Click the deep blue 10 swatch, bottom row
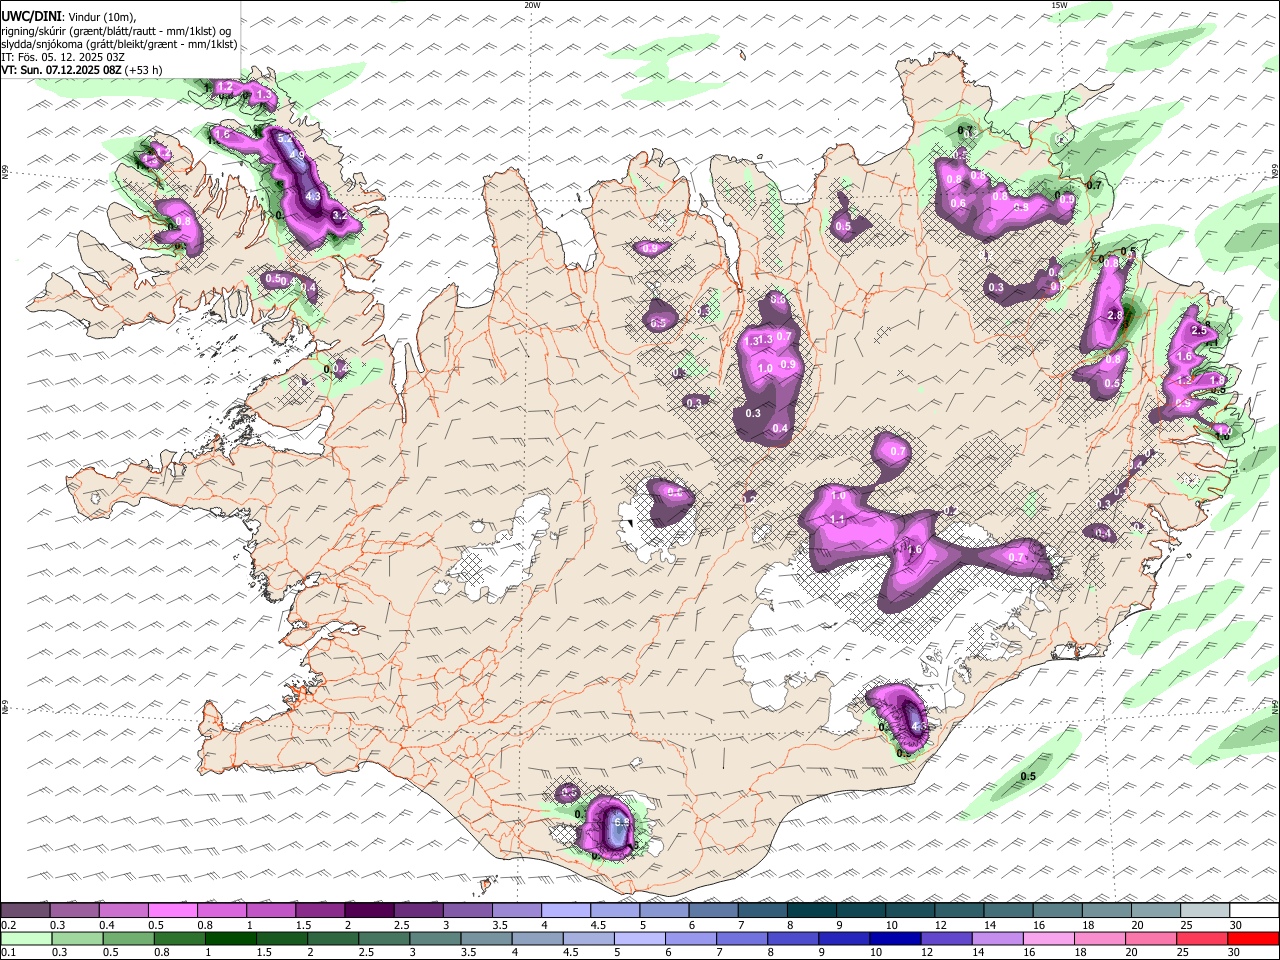The height and width of the screenshot is (960, 1280). [x=893, y=938]
